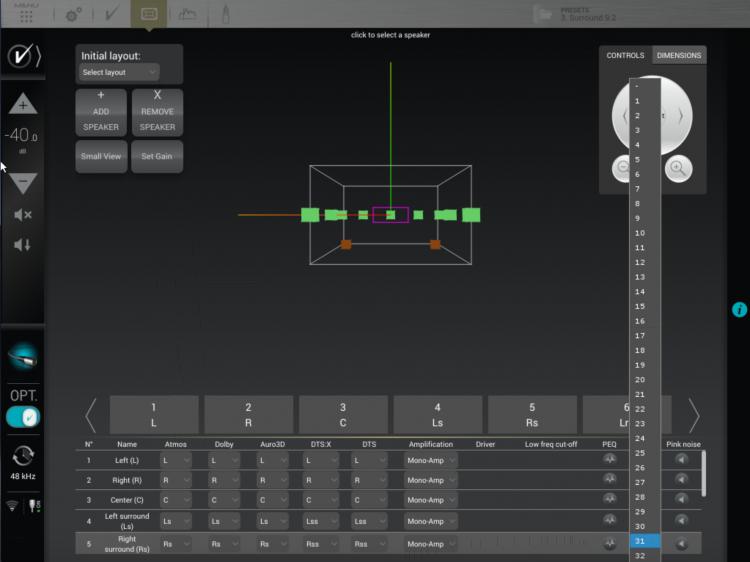This screenshot has height=562, width=750.
Task: Click the mute speaker icon
Action: (x=22, y=215)
